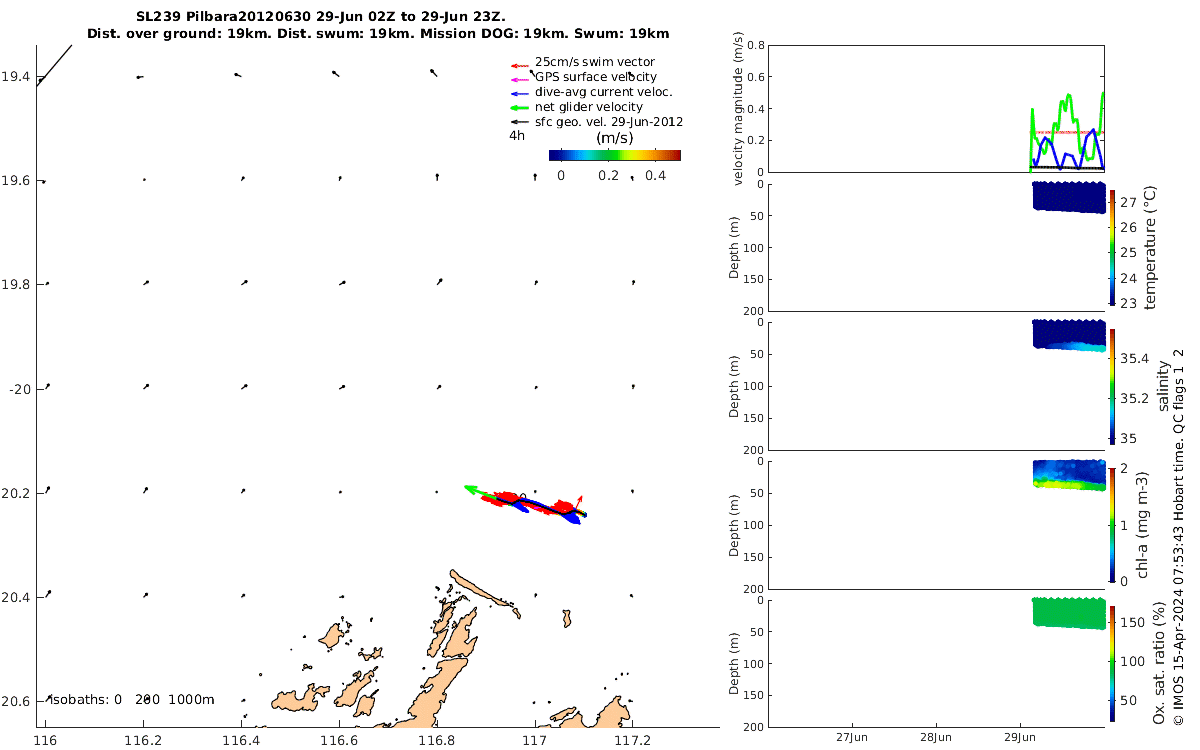Click the chl-a colorbar
Viewport: 1200px width, 750px height.
tap(1112, 523)
